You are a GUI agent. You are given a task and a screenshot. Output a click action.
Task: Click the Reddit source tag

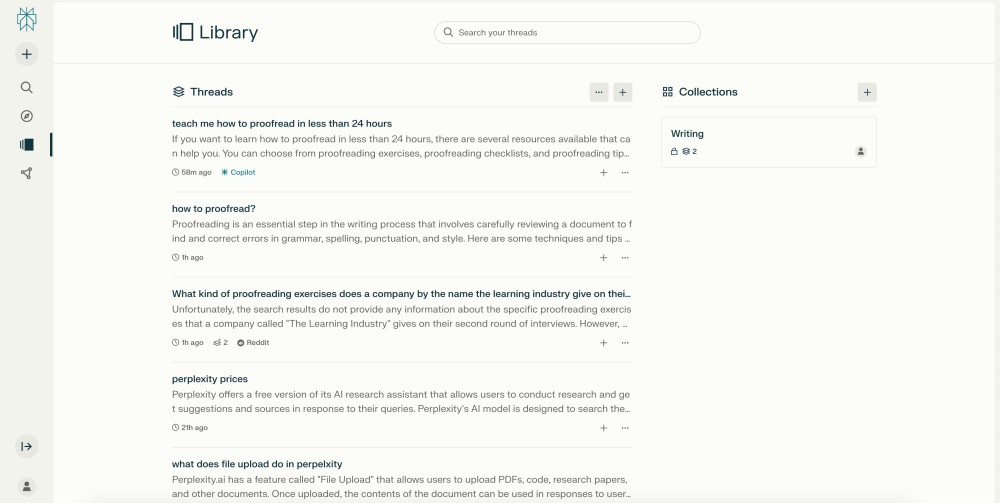click(x=253, y=343)
